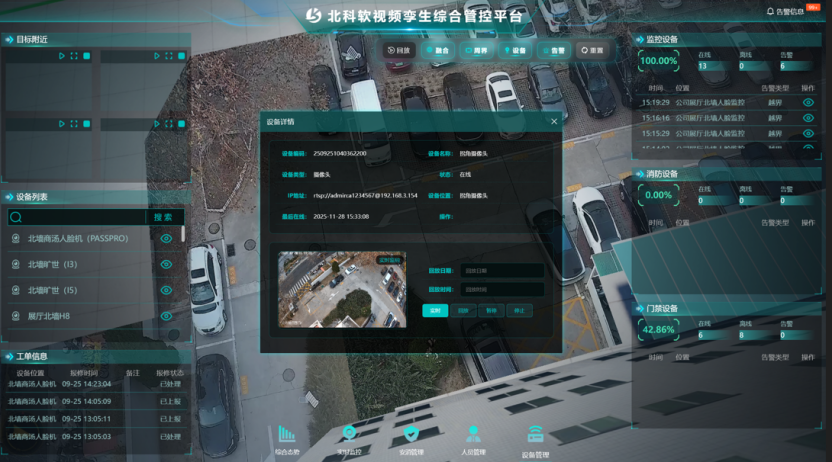Toggle the 融合 toolbar button
The height and width of the screenshot is (462, 832).
(x=438, y=50)
